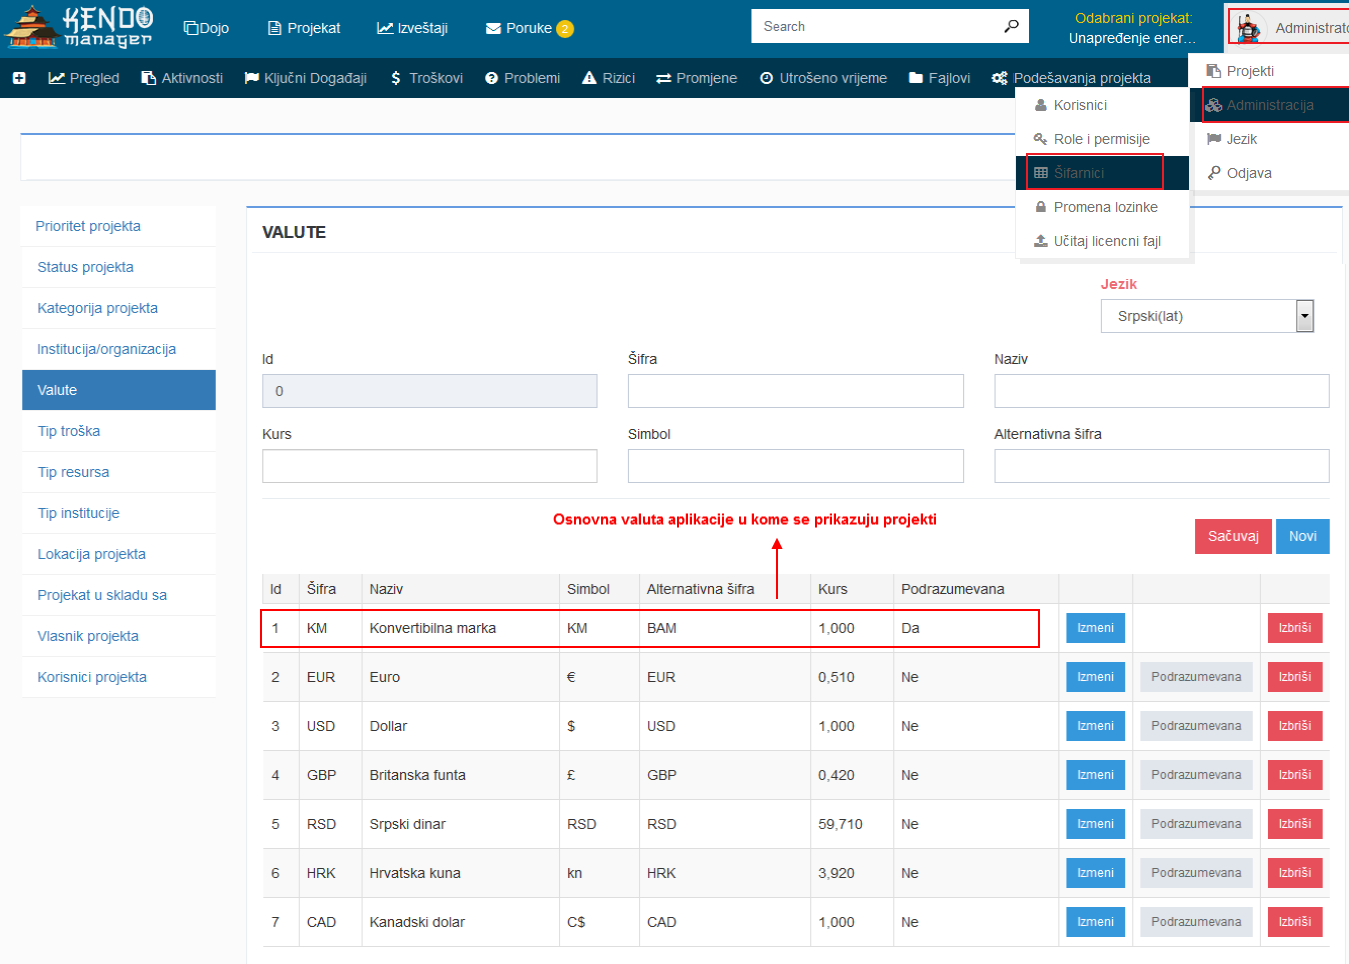The image size is (1349, 964).
Task: Click Izmeni for Konvertibilna marka row
Action: pos(1095,628)
